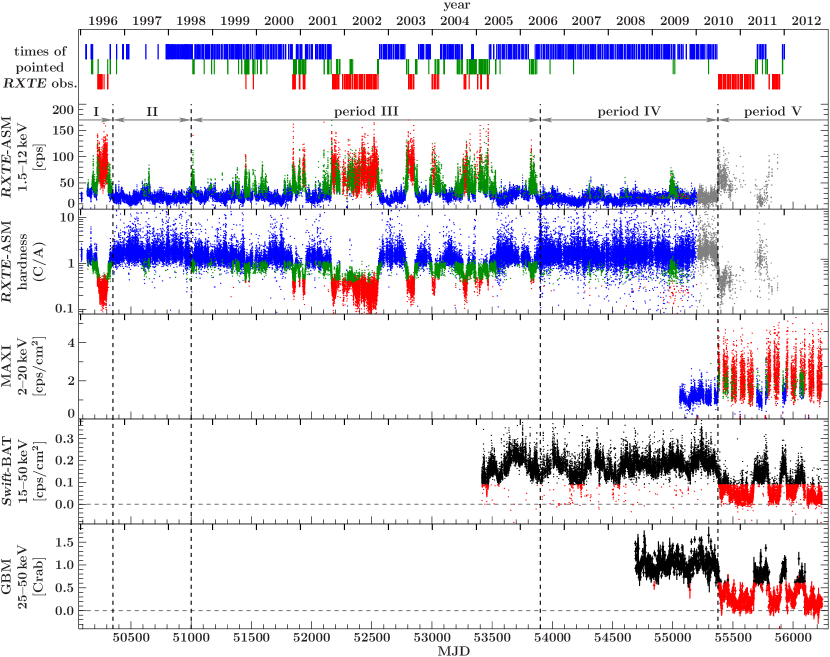Click the 53000 MJD tick label
This screenshot has height=657, width=830.
coord(431,637)
